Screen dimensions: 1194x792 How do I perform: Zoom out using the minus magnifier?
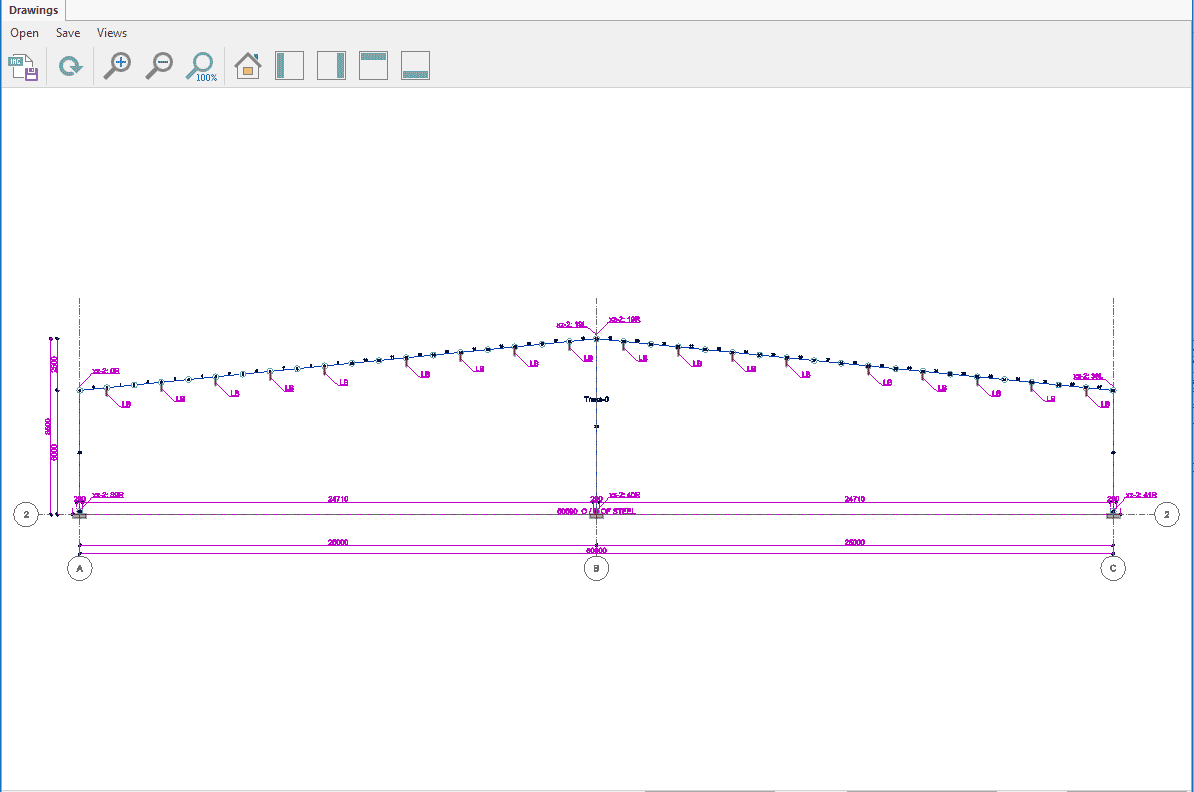click(x=159, y=67)
